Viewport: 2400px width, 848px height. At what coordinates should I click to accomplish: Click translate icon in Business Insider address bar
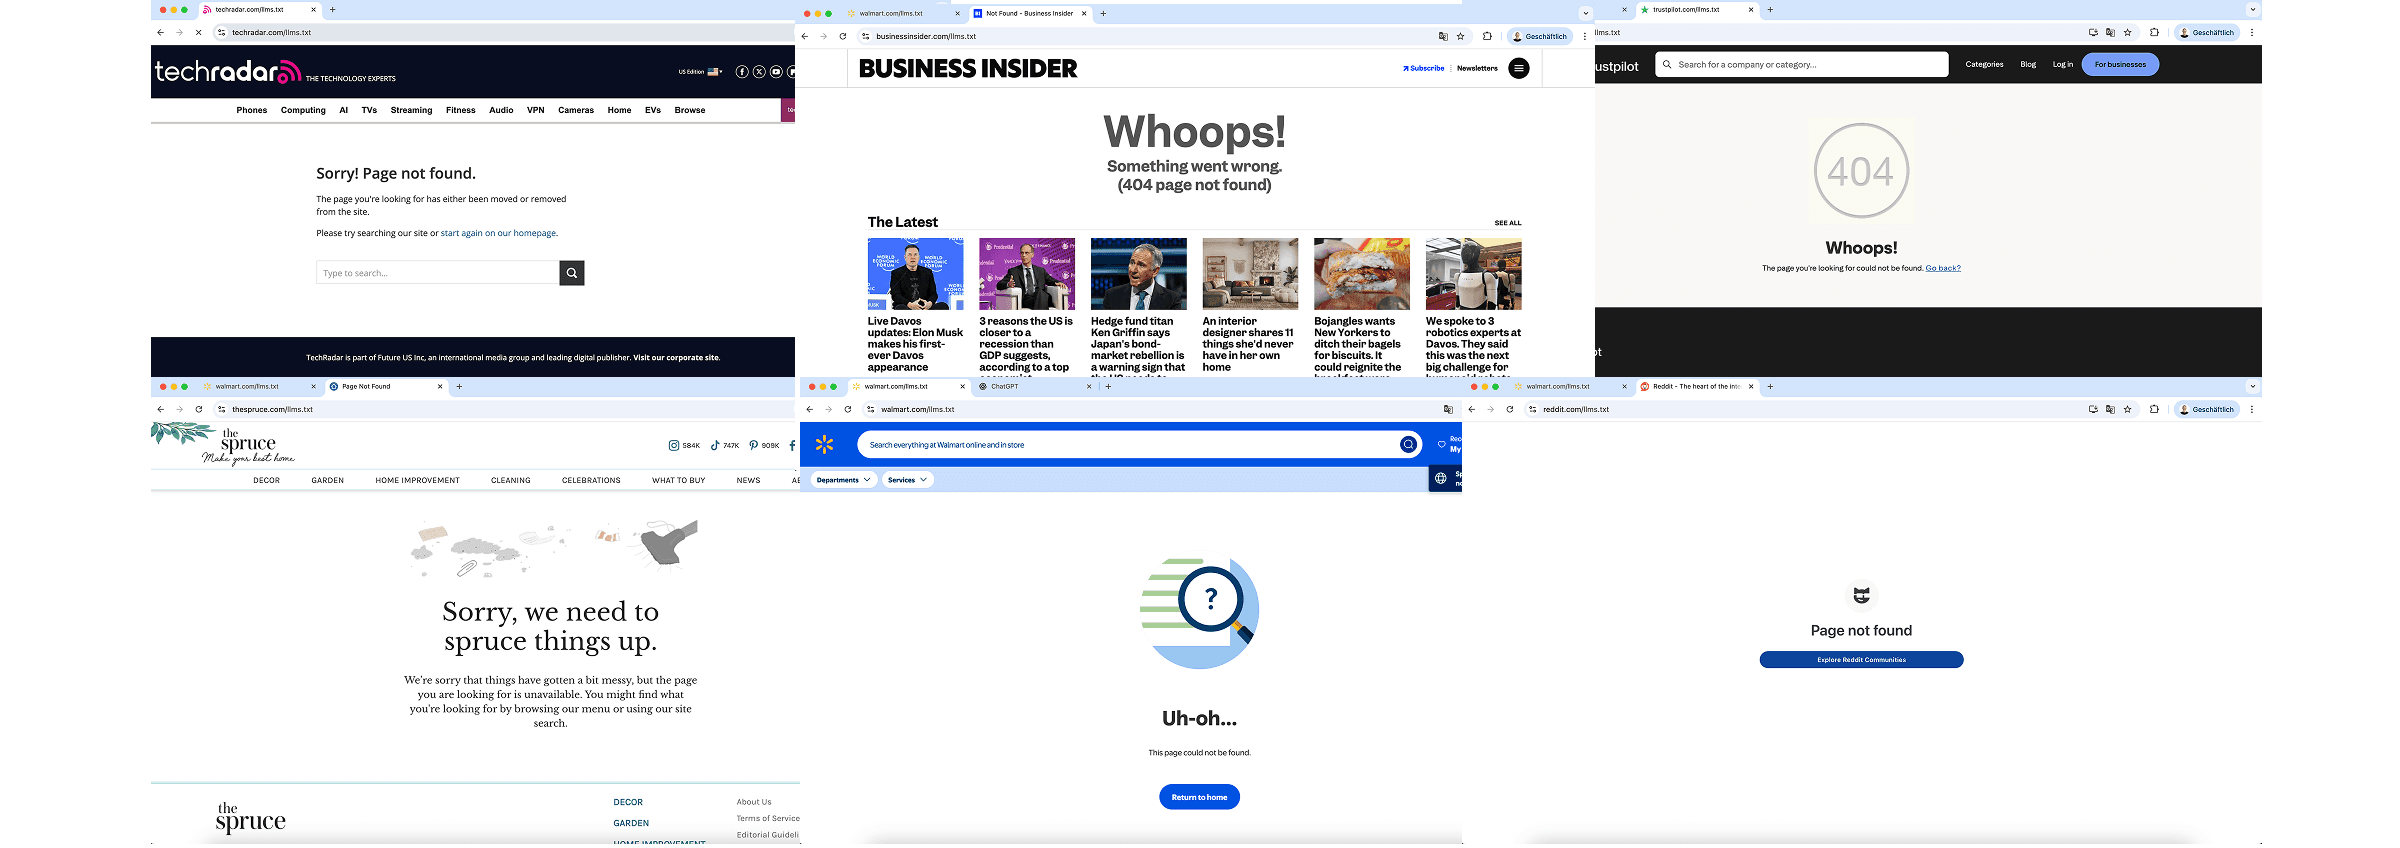(x=1443, y=36)
